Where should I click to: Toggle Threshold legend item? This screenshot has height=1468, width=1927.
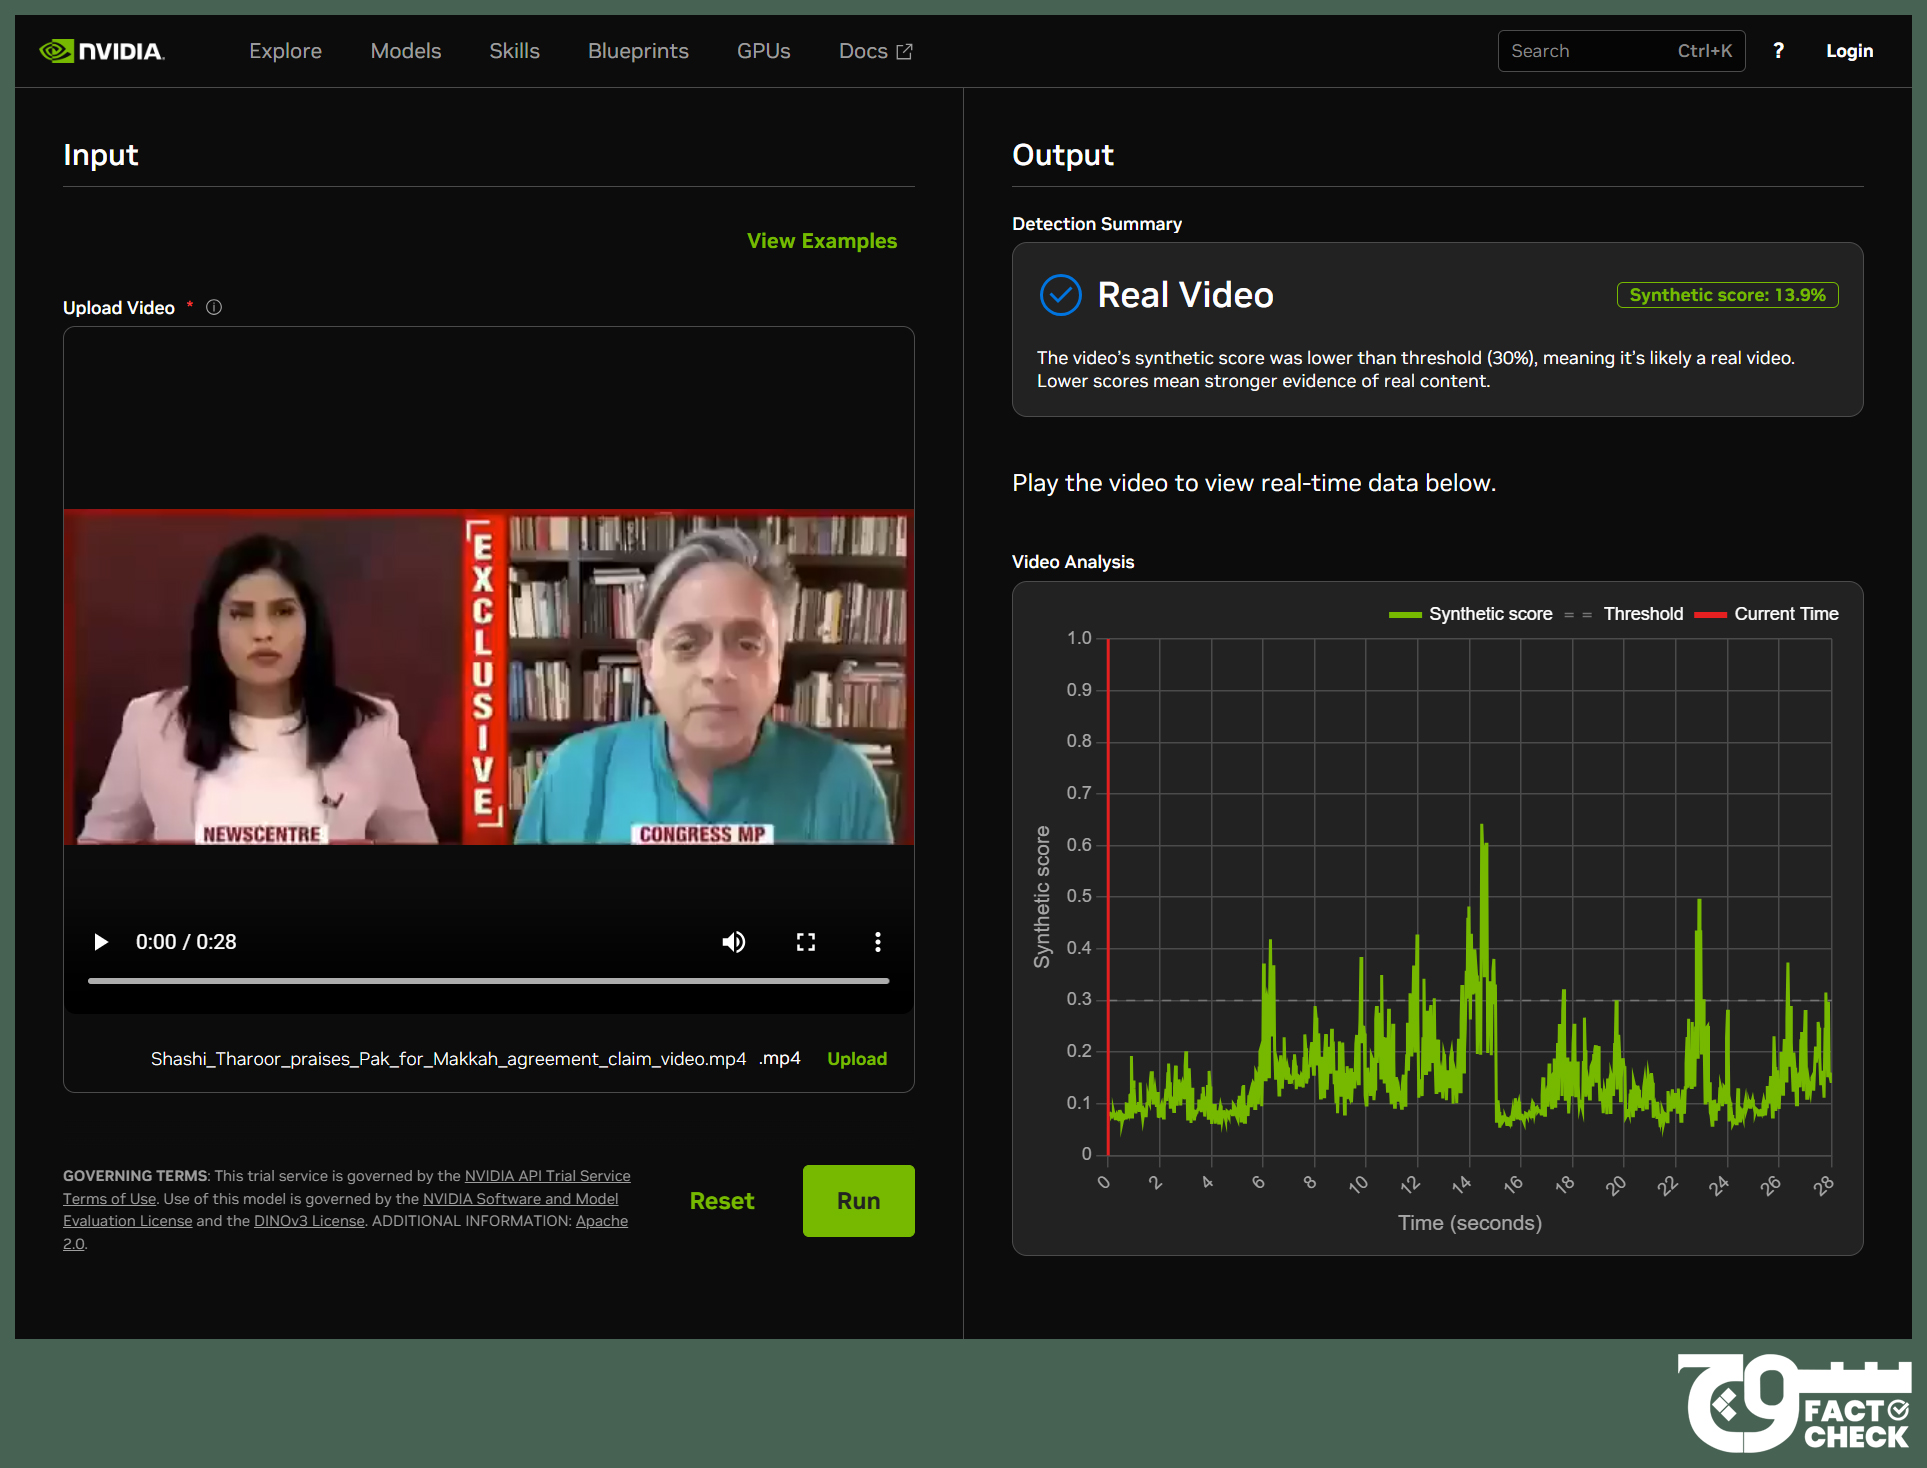(x=1624, y=614)
